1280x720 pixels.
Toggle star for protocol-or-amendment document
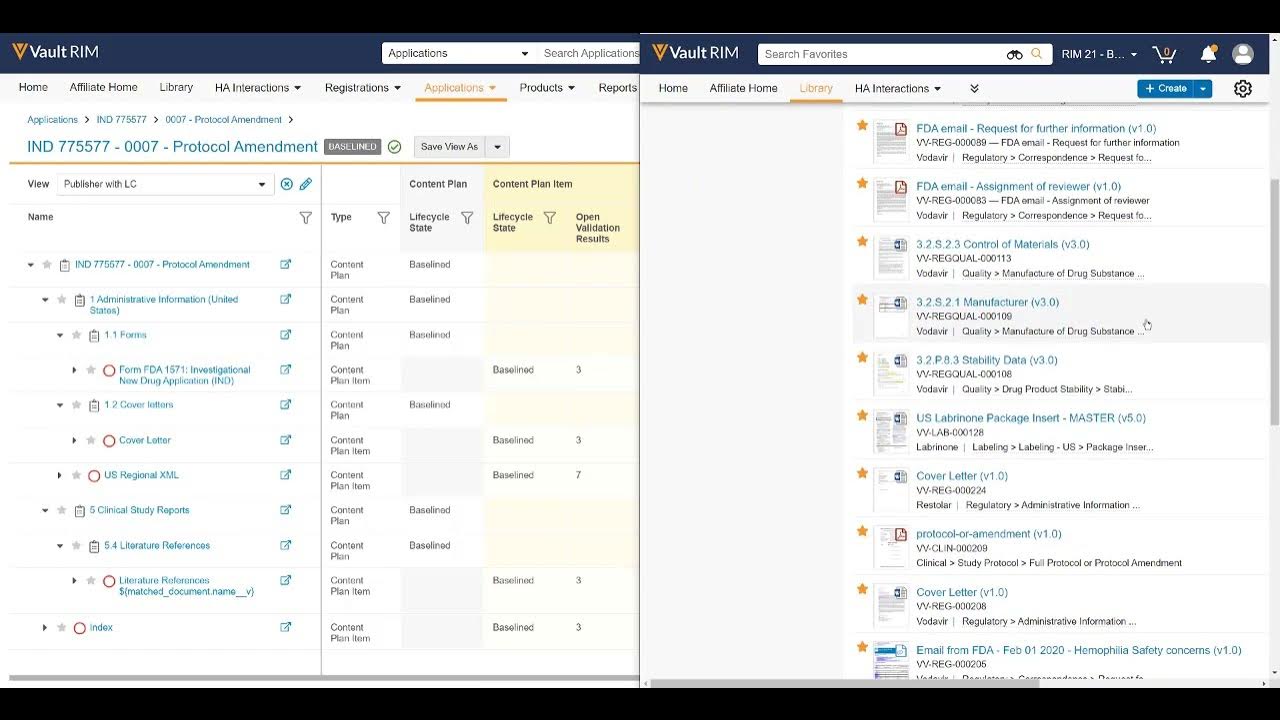point(862,531)
